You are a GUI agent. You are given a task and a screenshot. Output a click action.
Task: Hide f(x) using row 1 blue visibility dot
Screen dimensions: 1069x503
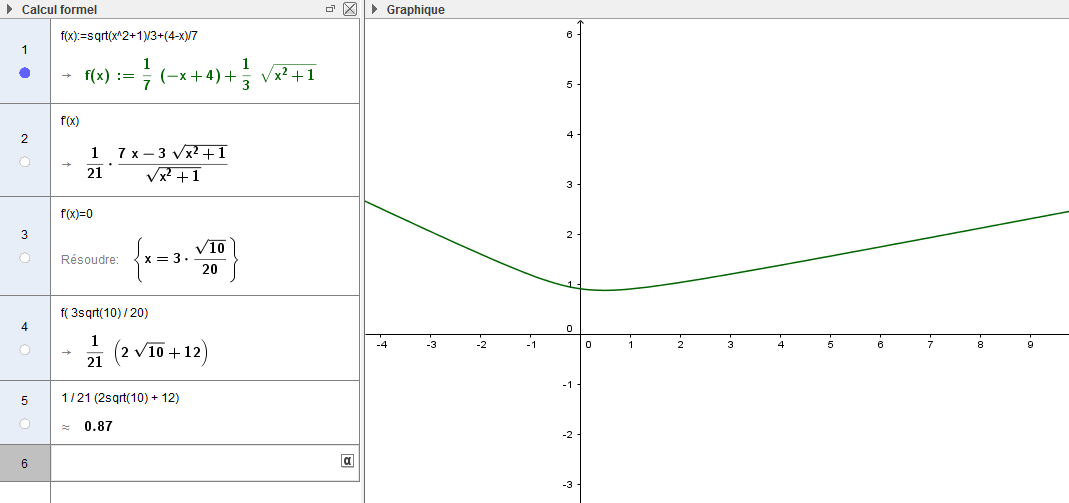[x=25, y=74]
